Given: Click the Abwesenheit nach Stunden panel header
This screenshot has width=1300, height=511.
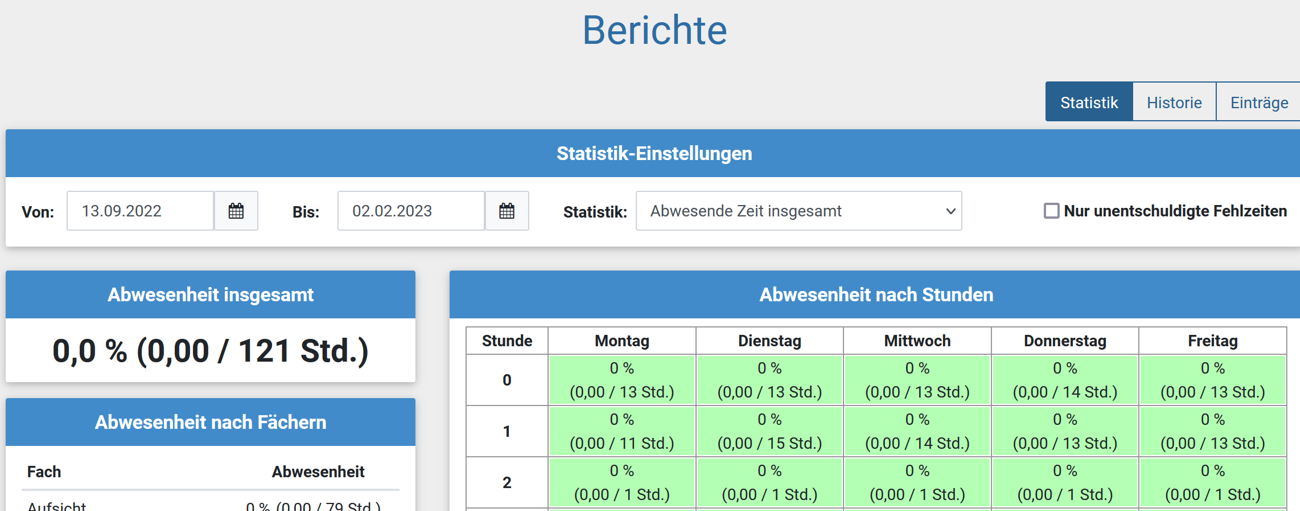Looking at the screenshot, I should pyautogui.click(x=876, y=295).
